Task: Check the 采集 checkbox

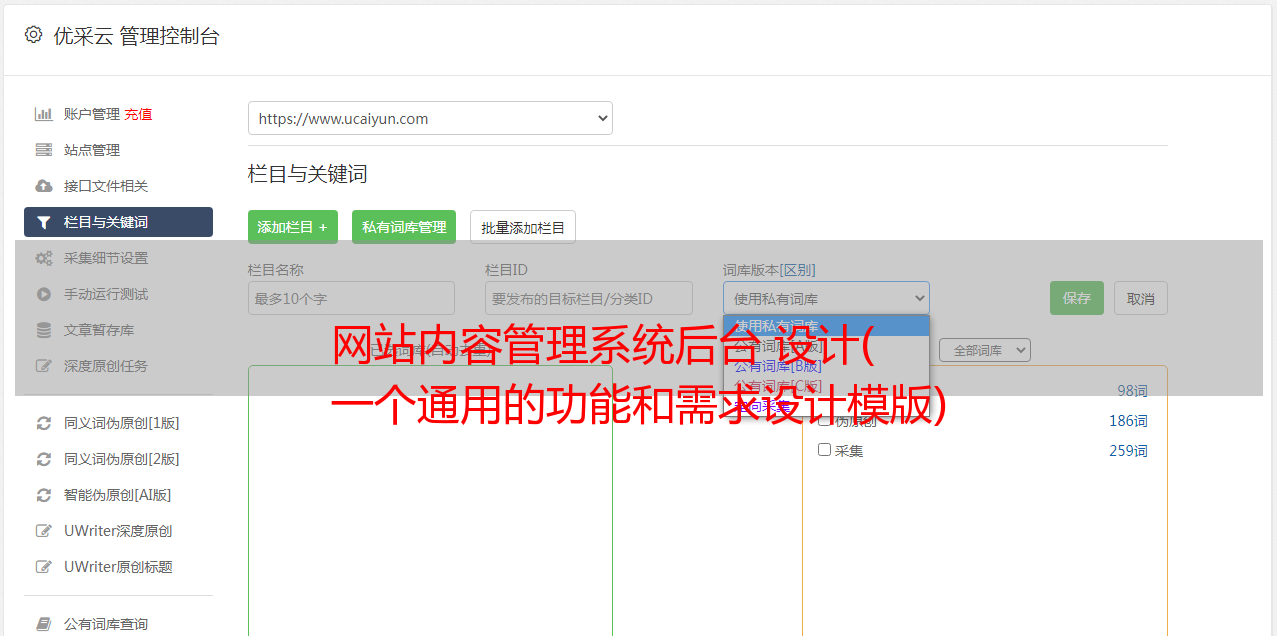Action: (x=825, y=450)
